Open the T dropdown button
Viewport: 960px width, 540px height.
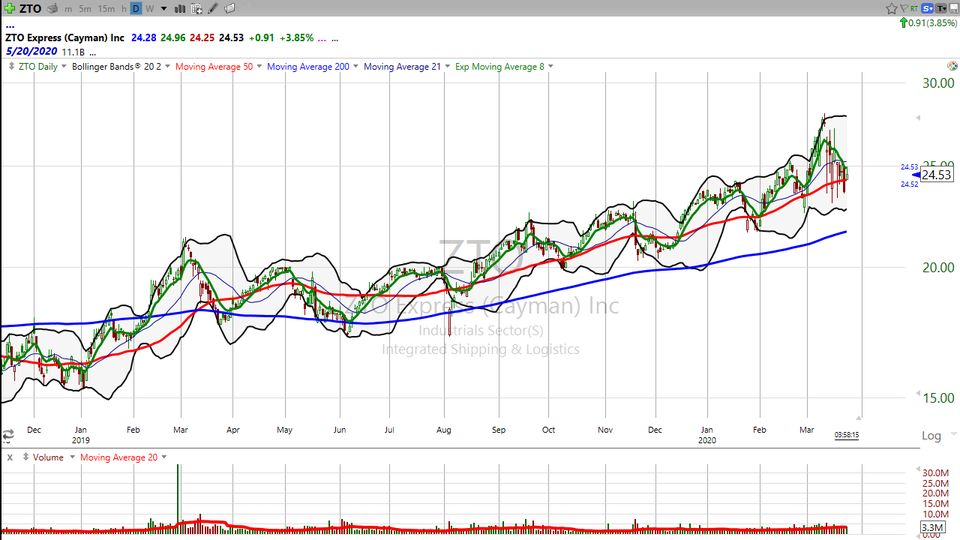click(941, 9)
